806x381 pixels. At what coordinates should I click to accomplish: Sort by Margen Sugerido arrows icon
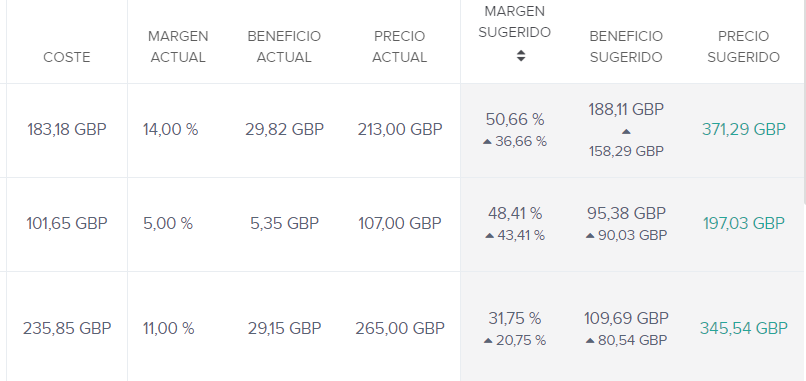click(521, 56)
